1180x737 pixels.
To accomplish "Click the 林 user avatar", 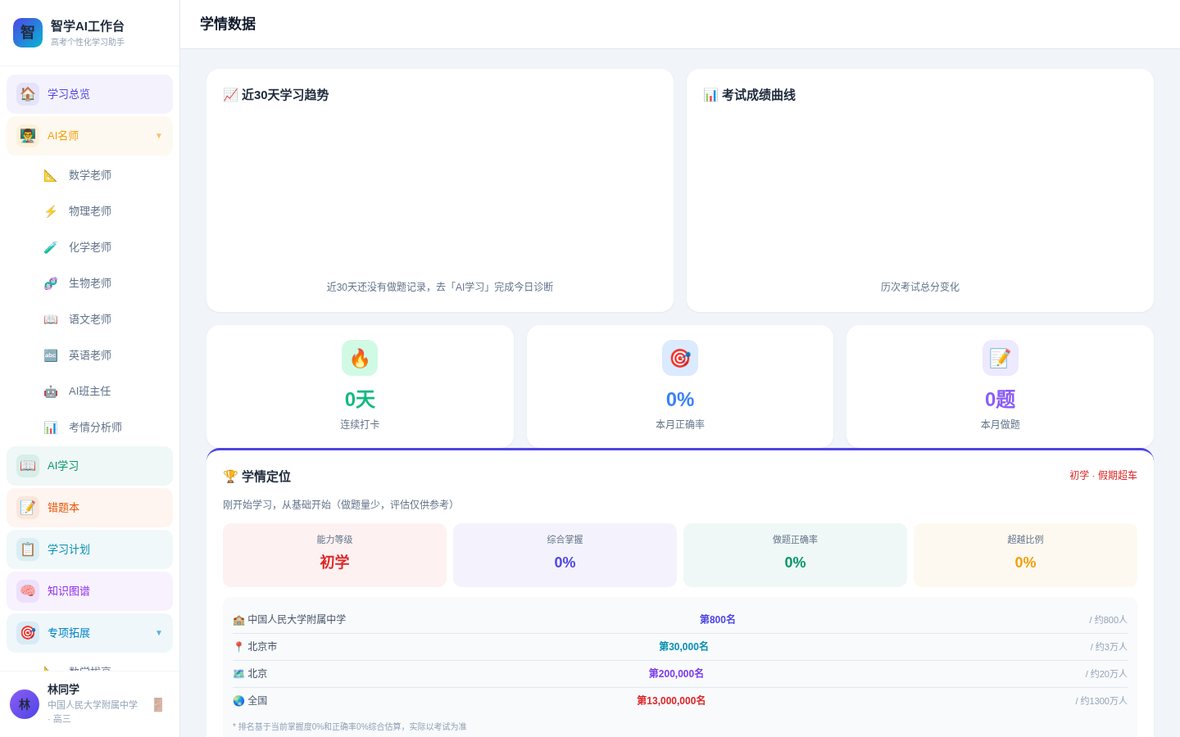I will point(24,705).
